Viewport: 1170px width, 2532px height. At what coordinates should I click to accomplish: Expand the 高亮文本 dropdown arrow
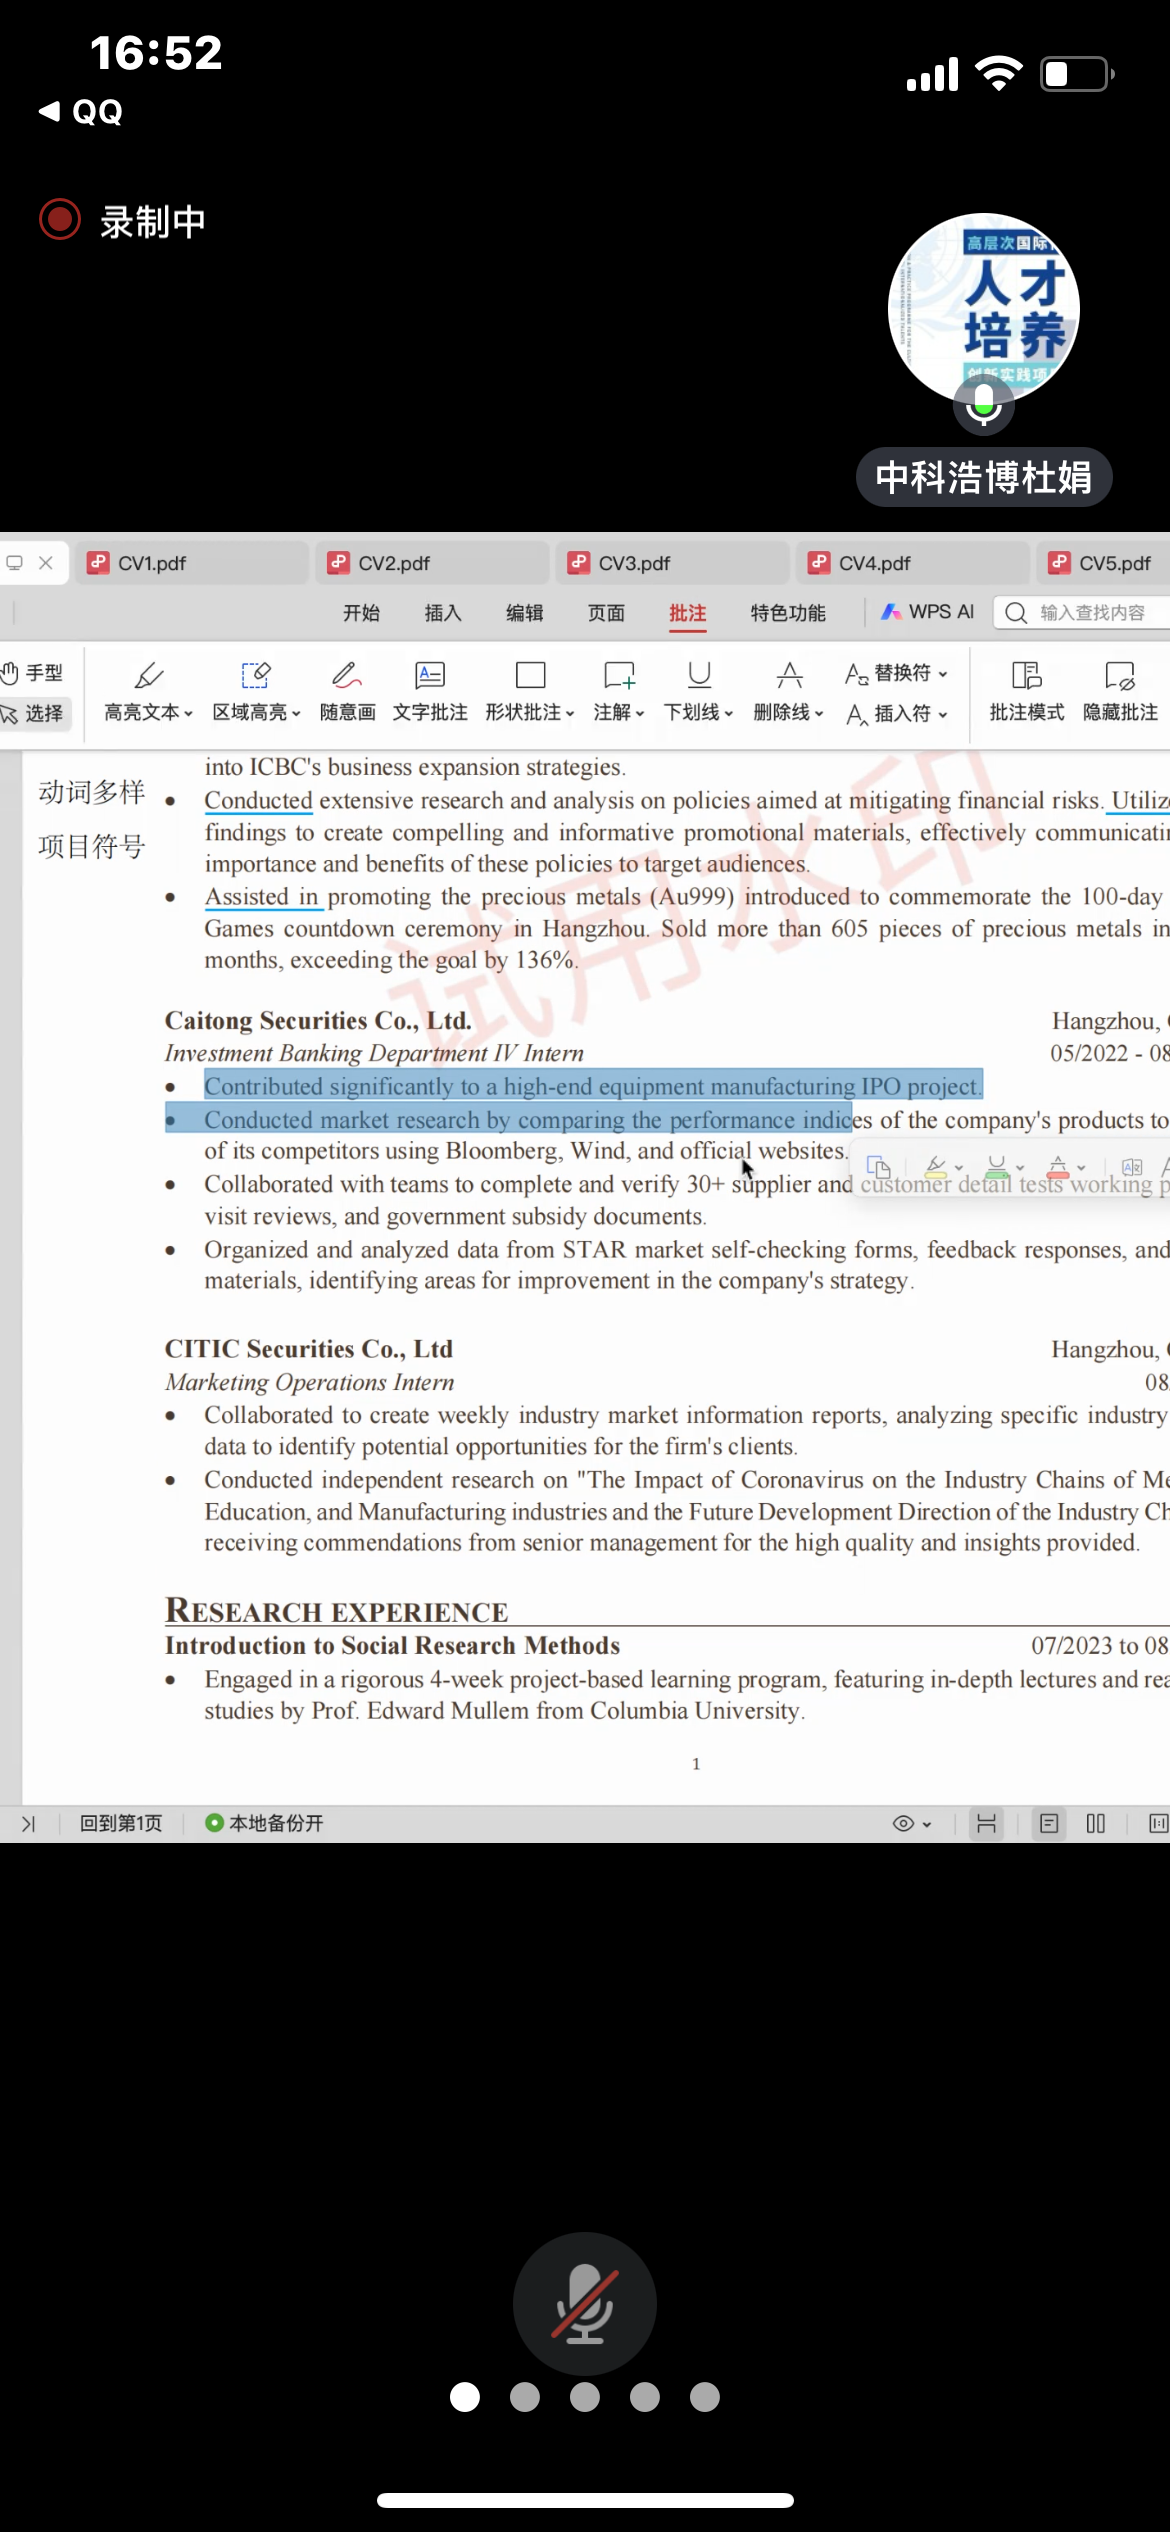(188, 713)
